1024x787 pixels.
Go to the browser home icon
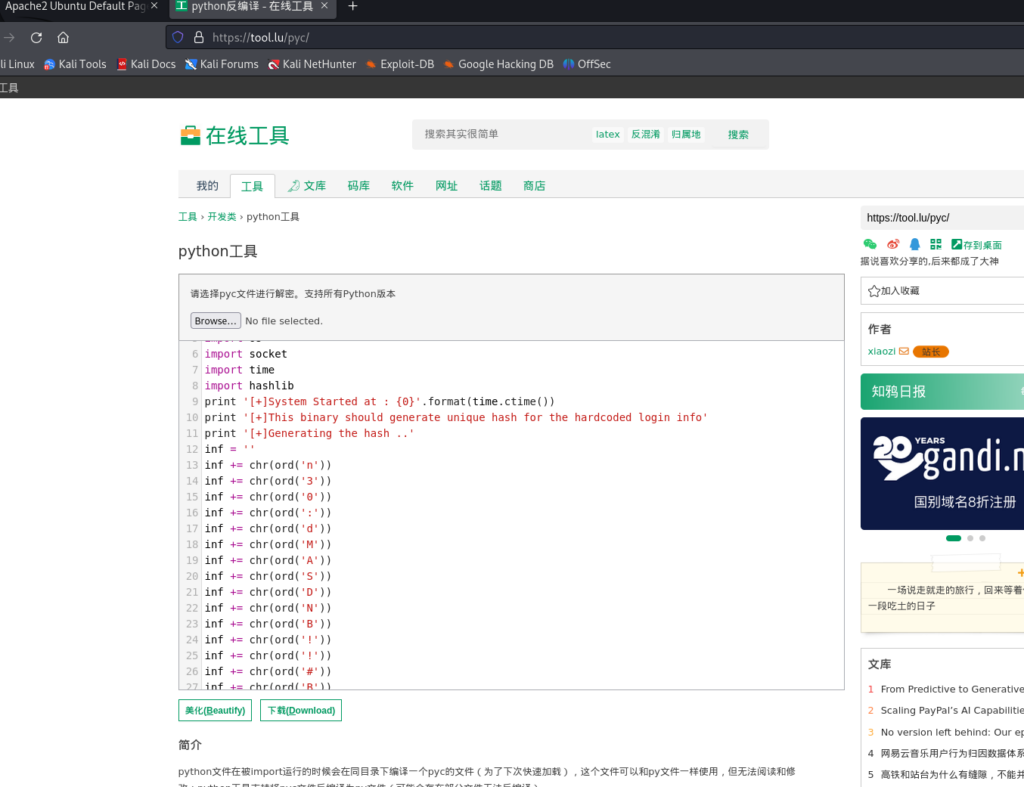point(63,38)
